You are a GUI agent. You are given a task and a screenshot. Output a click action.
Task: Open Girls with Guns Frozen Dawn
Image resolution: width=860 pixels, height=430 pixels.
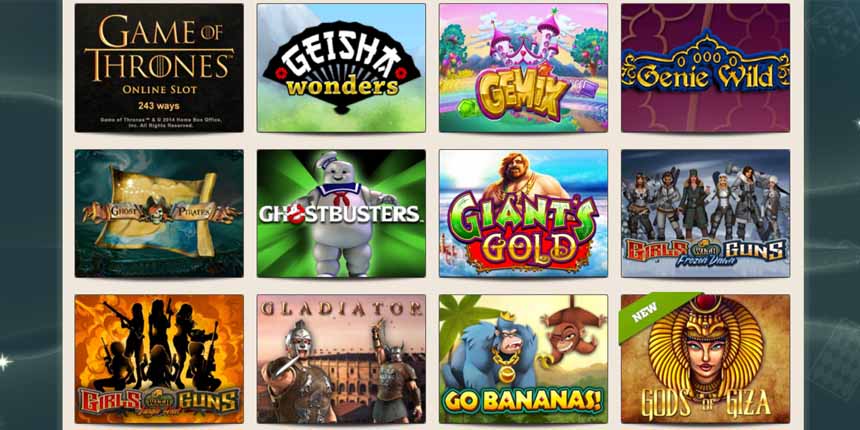[x=705, y=213]
